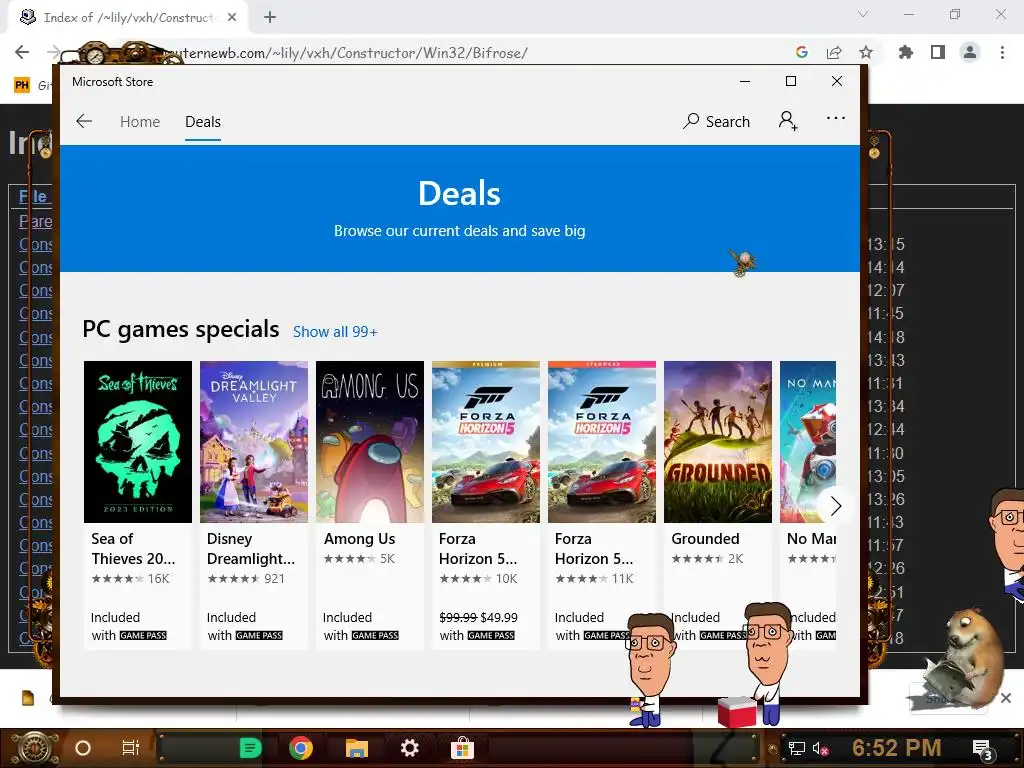This screenshot has height=768, width=1024.
Task: Open Forza Horizon 5 Premium cover
Action: click(486, 441)
